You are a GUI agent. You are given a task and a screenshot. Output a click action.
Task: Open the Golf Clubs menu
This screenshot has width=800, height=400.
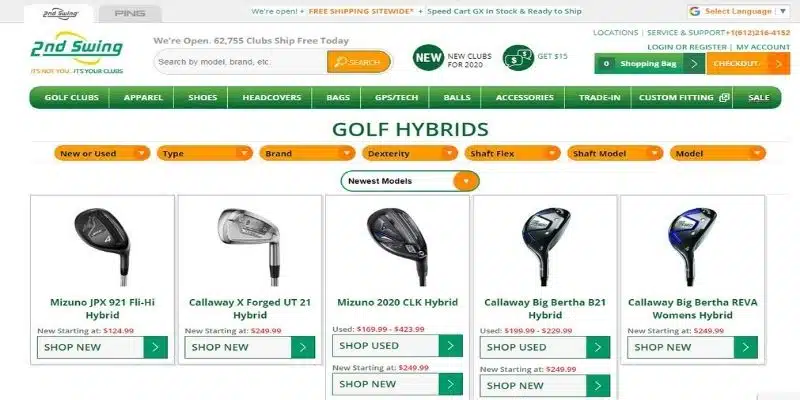(x=71, y=97)
